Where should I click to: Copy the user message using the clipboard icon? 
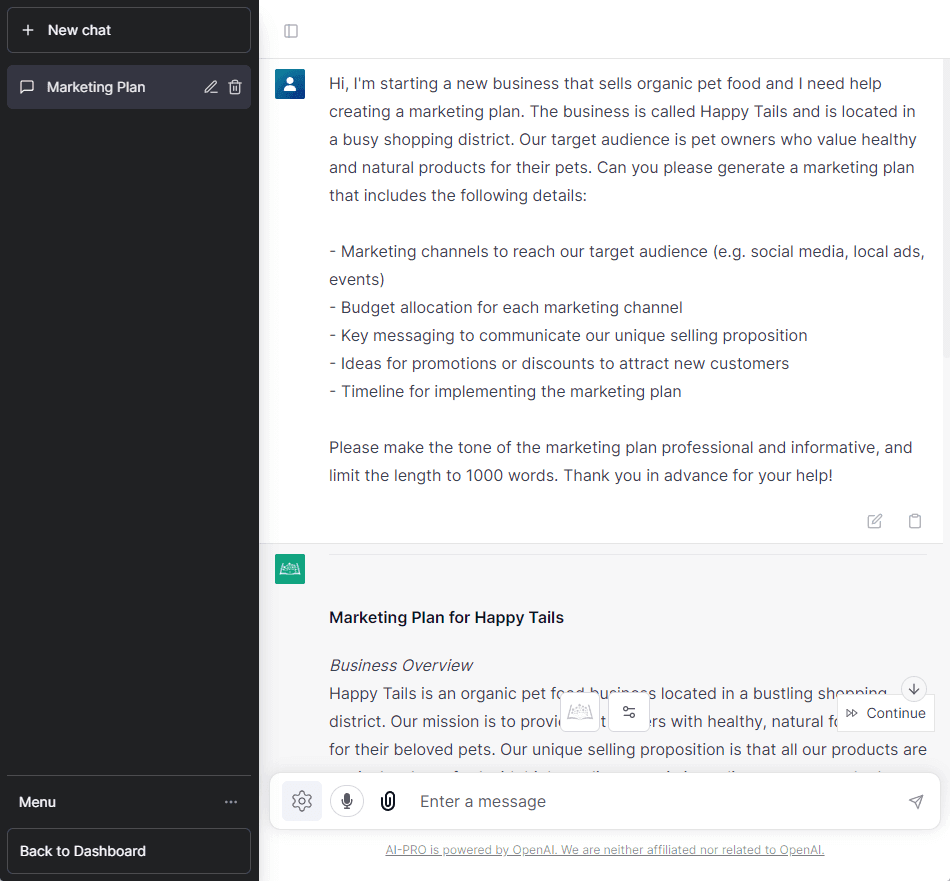tap(914, 521)
